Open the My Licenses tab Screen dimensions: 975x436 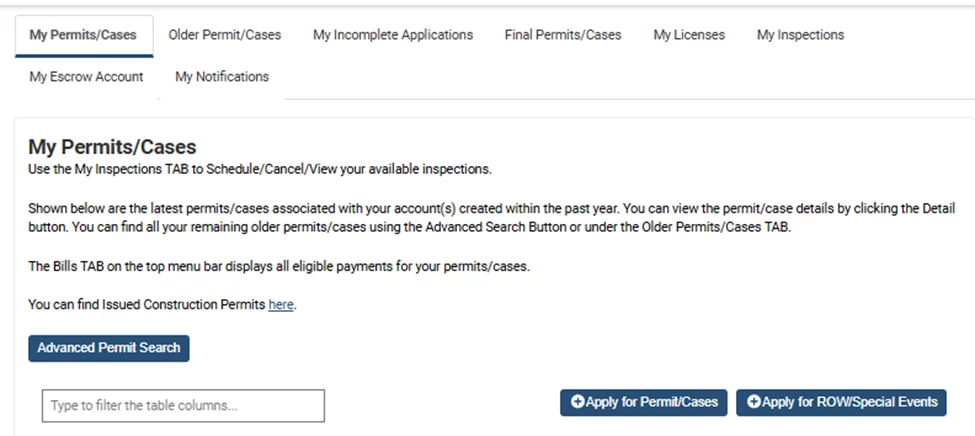click(x=689, y=35)
